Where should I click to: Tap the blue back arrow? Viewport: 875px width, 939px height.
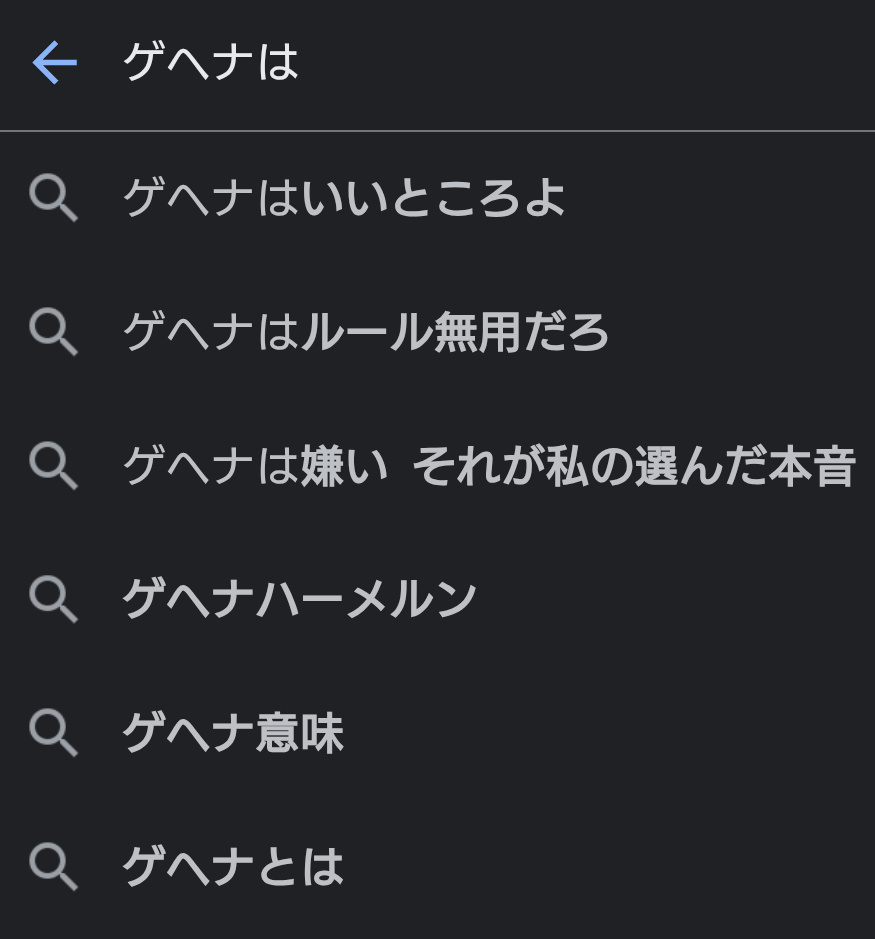[x=54, y=63]
